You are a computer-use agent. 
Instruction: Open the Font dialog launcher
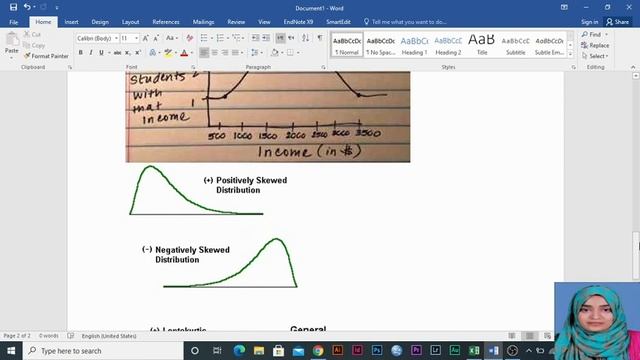(193, 67)
